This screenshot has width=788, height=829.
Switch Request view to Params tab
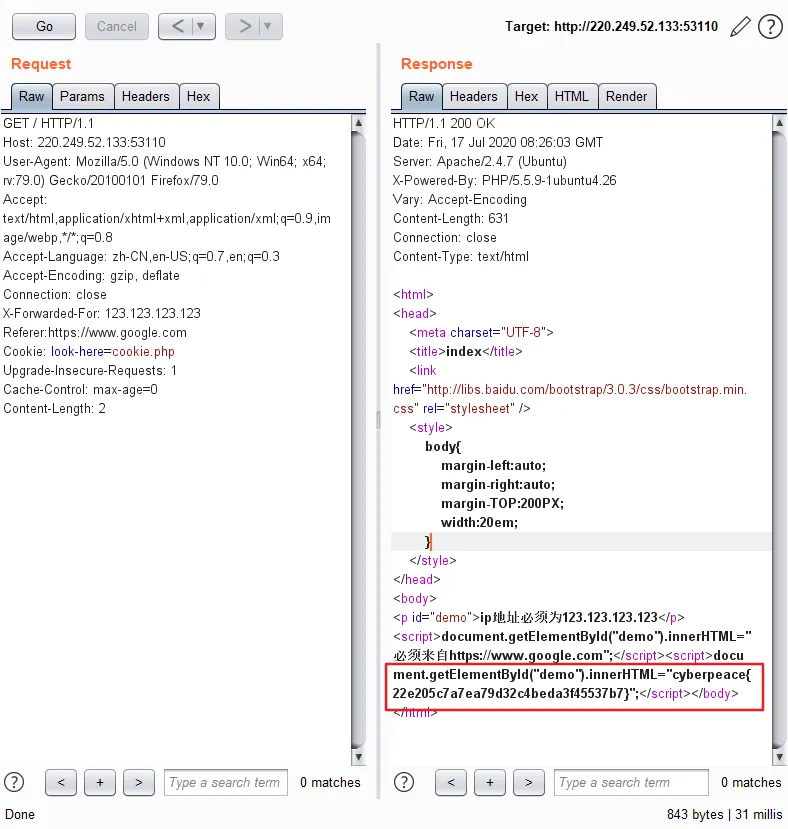coord(83,97)
